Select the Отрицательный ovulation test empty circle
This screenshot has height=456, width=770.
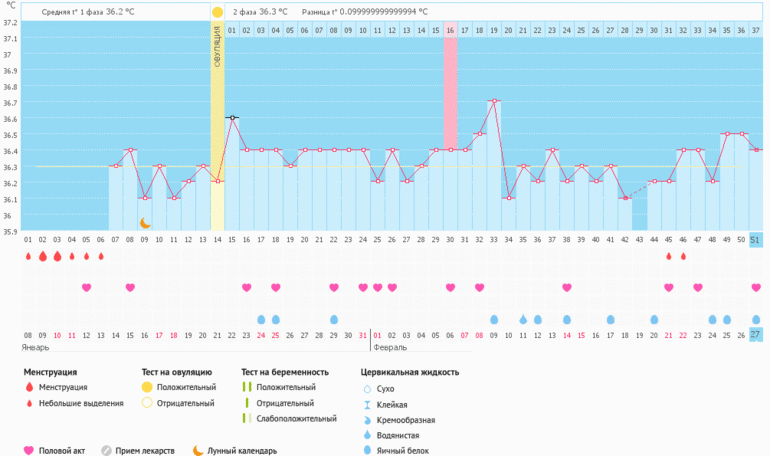[x=147, y=404]
